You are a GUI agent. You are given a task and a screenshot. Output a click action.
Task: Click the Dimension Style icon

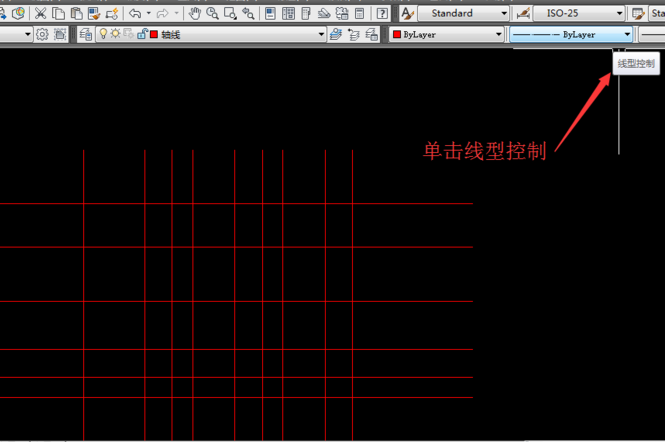524,14
